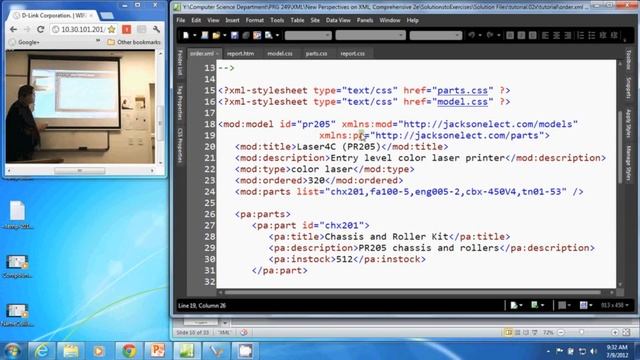Click the webcam video feed in Chrome
The image size is (640, 360).
80,107
